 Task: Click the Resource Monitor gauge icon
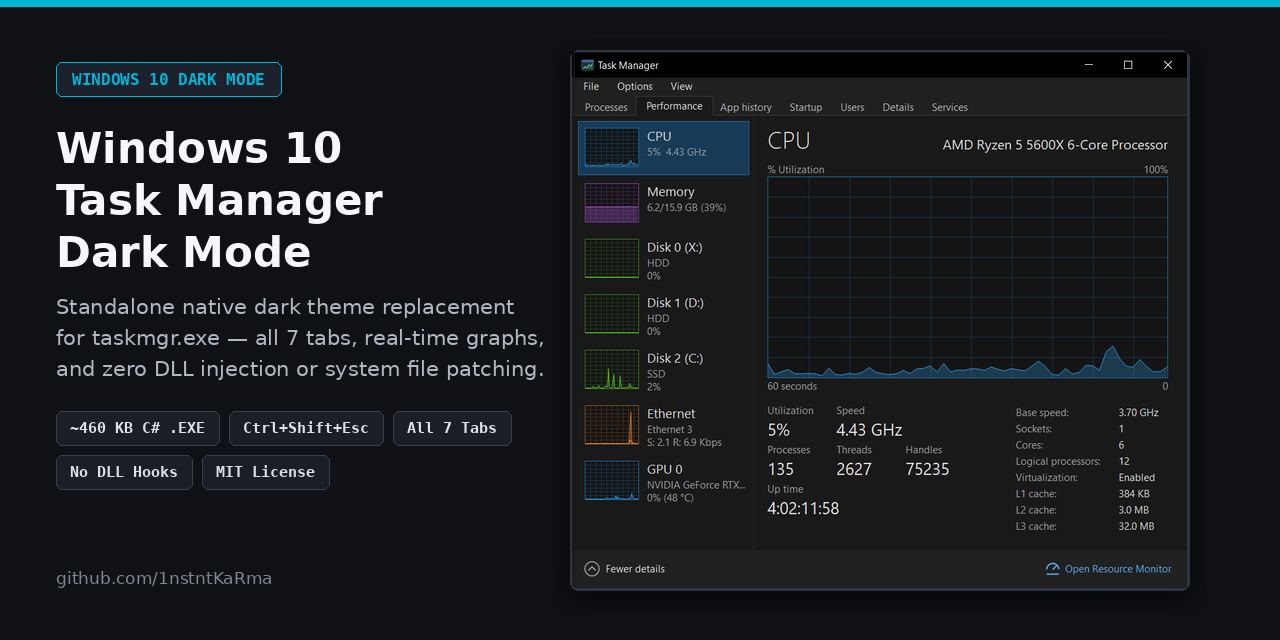1052,569
